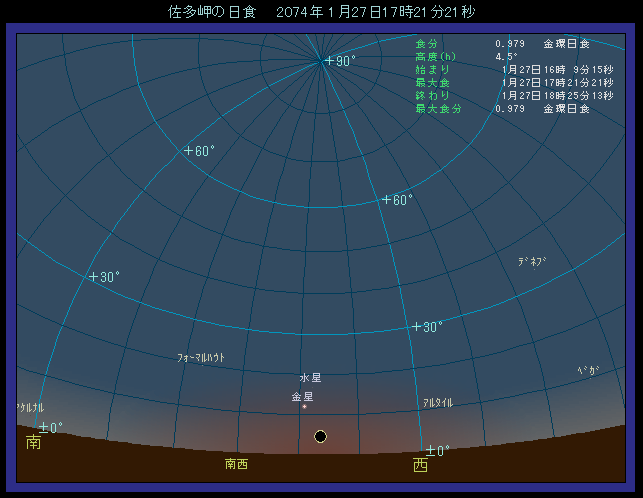Image resolution: width=643 pixels, height=498 pixels.
Task: Click the zenith cross marker at +90°
Action: (x=328, y=61)
